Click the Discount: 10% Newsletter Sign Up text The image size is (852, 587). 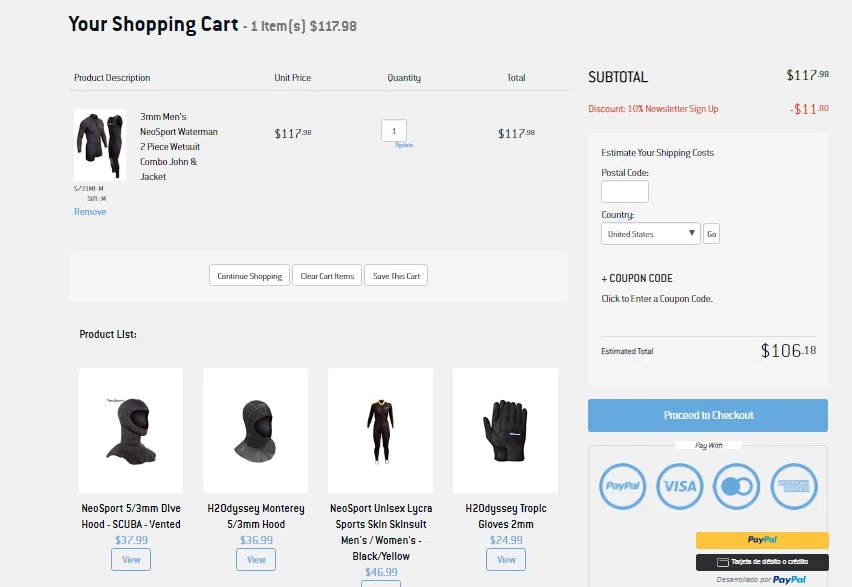[x=653, y=109]
